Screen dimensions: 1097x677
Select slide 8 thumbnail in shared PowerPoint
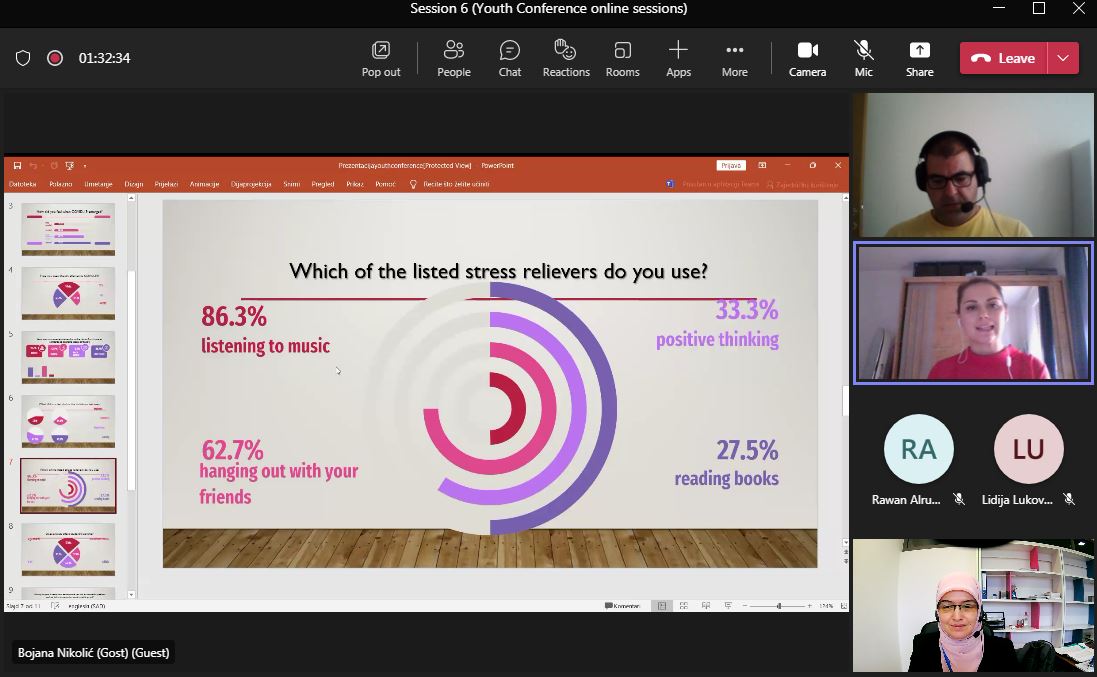point(68,548)
